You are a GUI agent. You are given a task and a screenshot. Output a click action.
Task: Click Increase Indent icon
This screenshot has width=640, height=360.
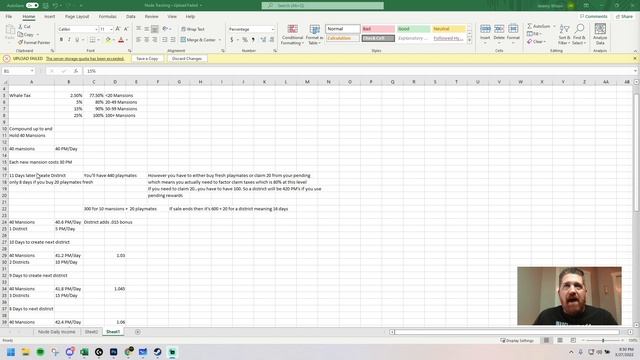point(173,40)
